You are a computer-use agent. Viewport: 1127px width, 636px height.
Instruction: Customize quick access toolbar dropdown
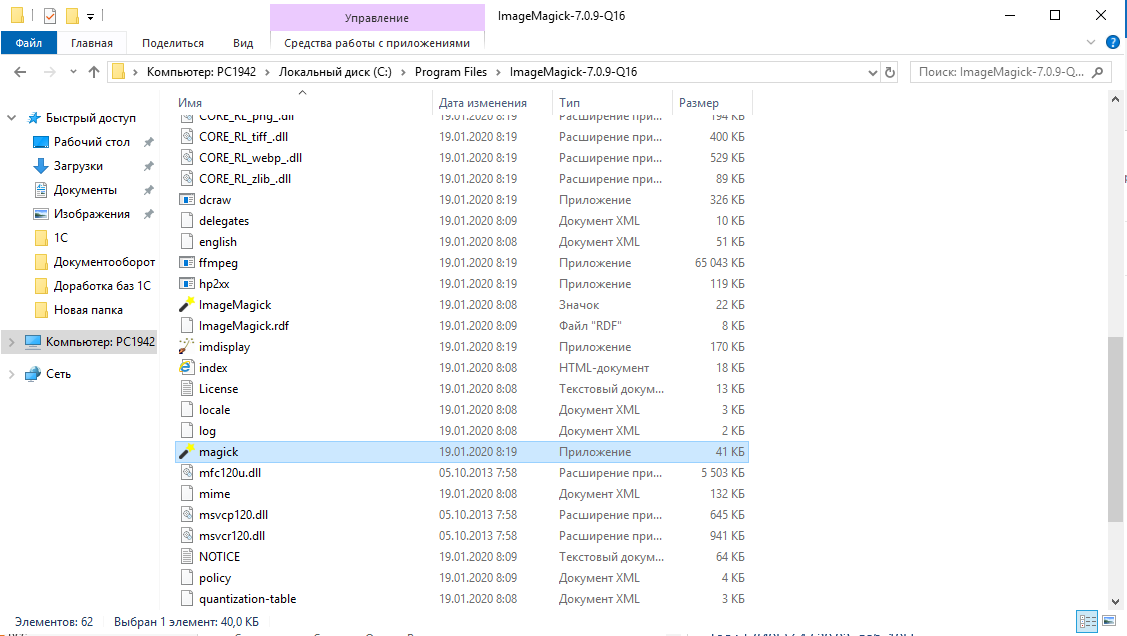(x=91, y=16)
